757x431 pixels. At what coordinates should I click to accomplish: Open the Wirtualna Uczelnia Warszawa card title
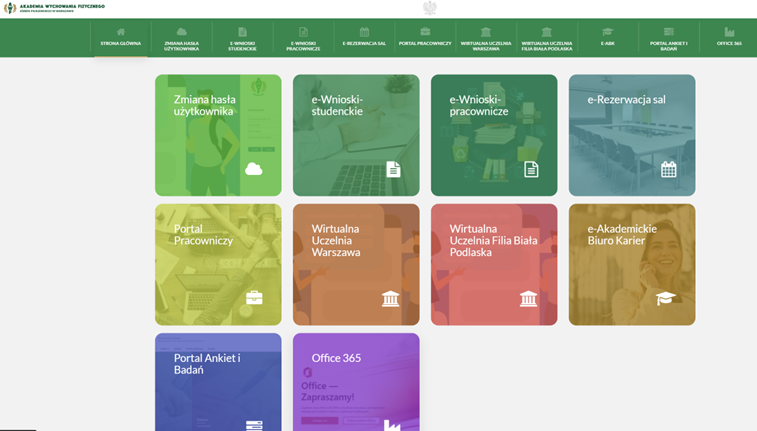[336, 240]
